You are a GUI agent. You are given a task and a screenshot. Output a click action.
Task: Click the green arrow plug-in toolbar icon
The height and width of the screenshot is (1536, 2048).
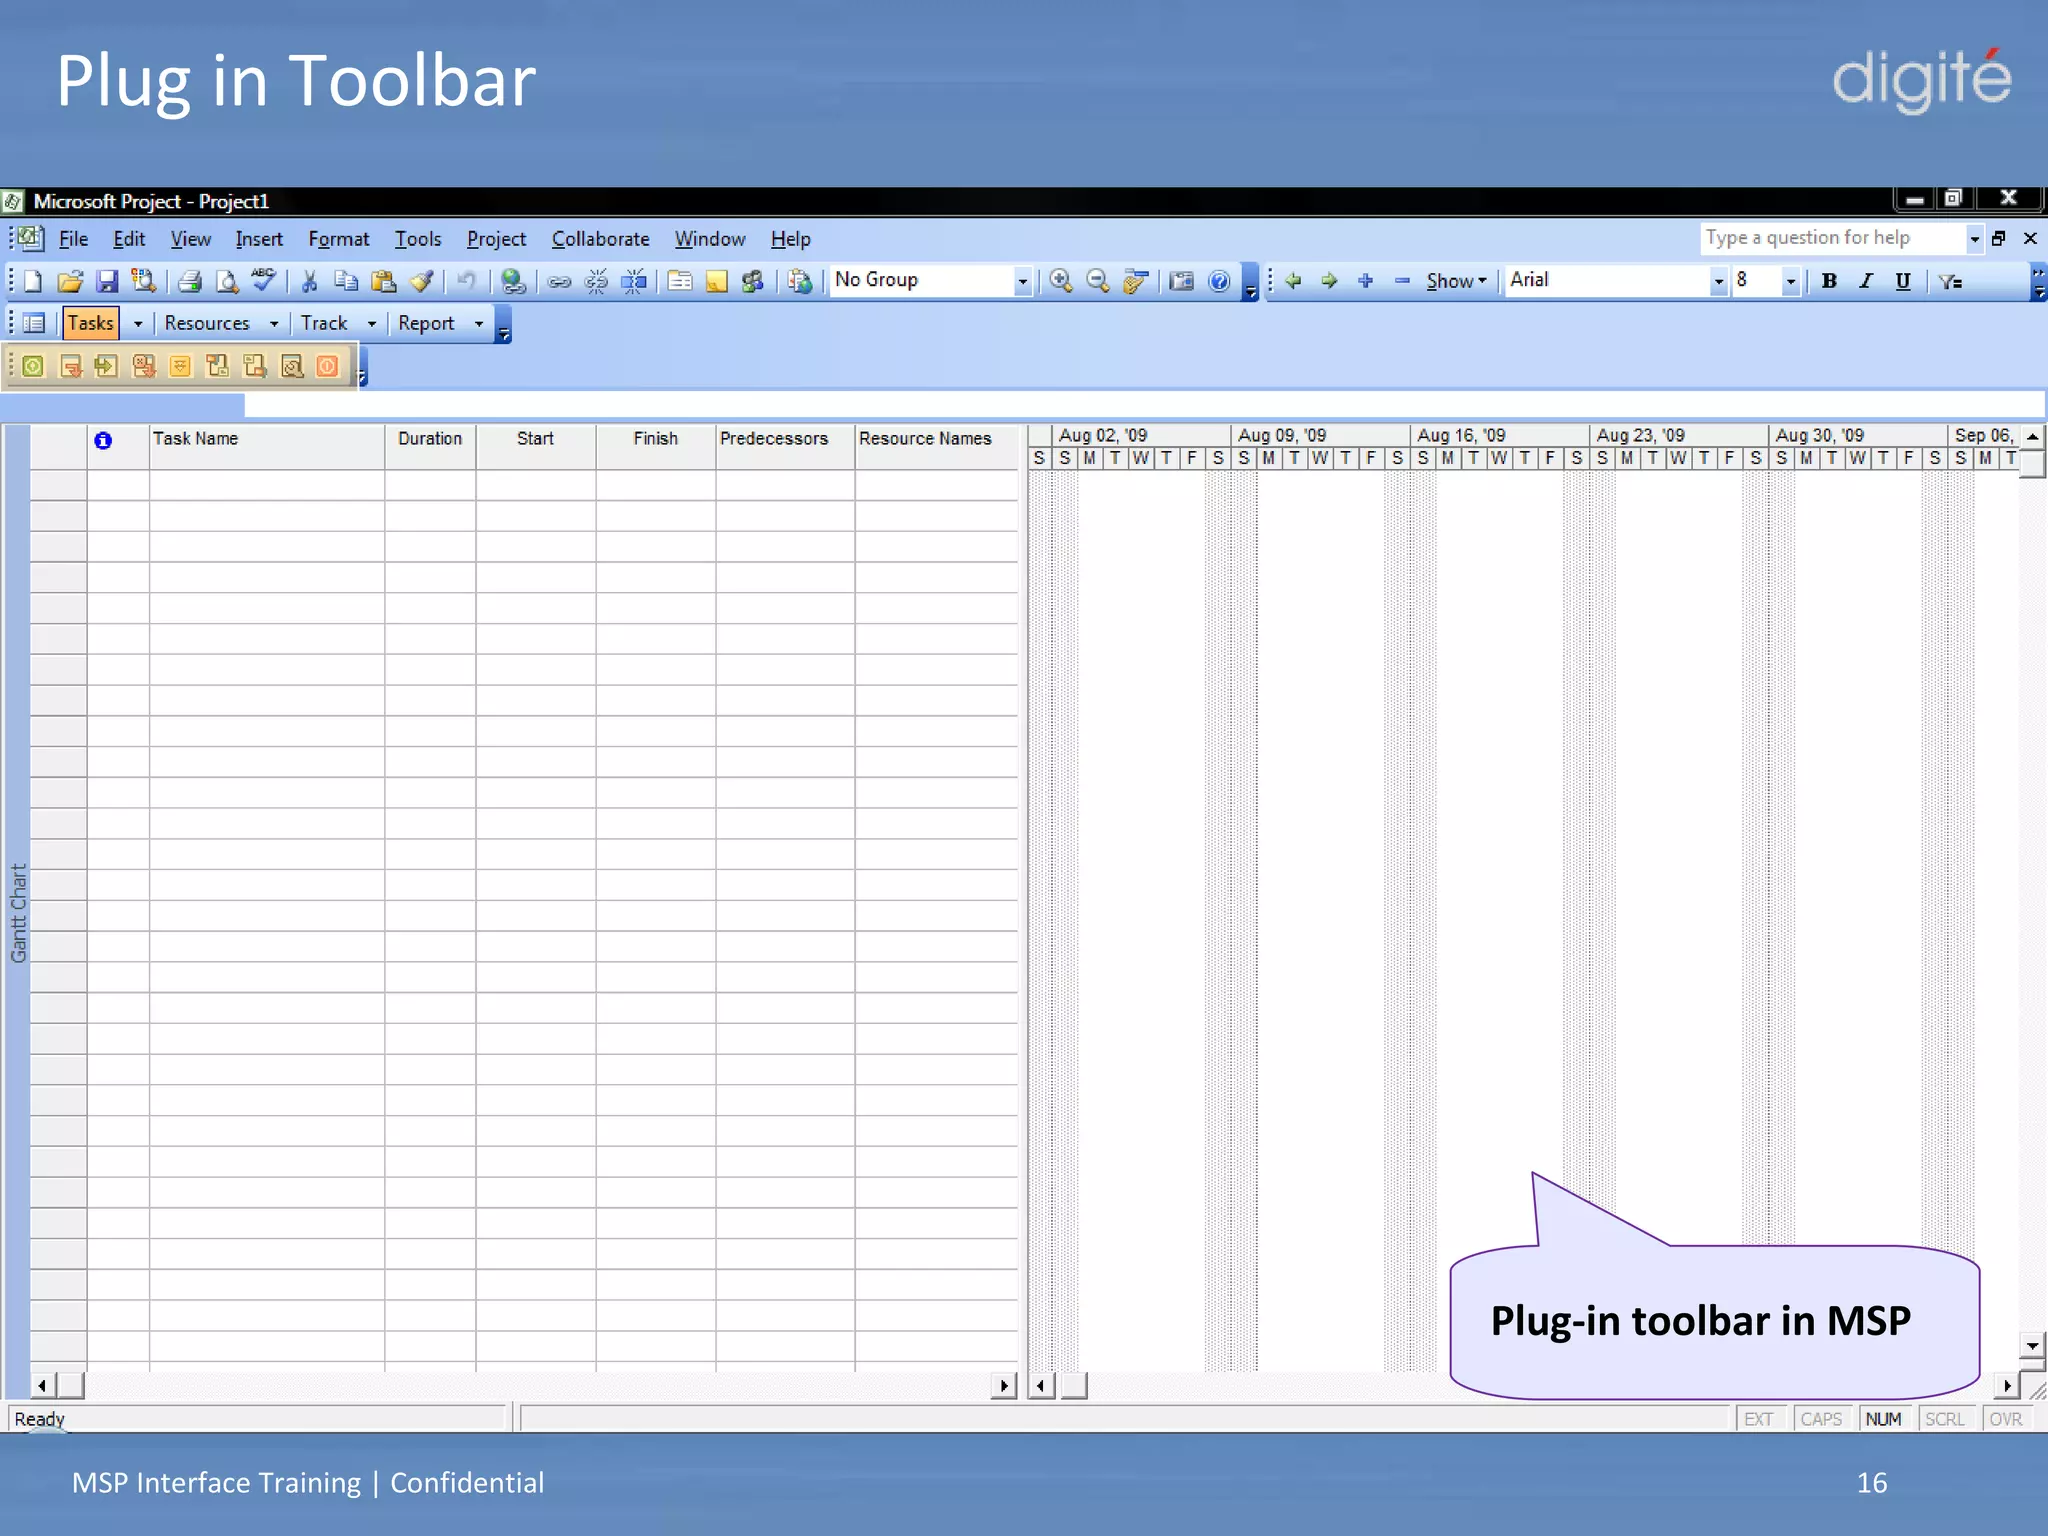pyautogui.click(x=106, y=366)
